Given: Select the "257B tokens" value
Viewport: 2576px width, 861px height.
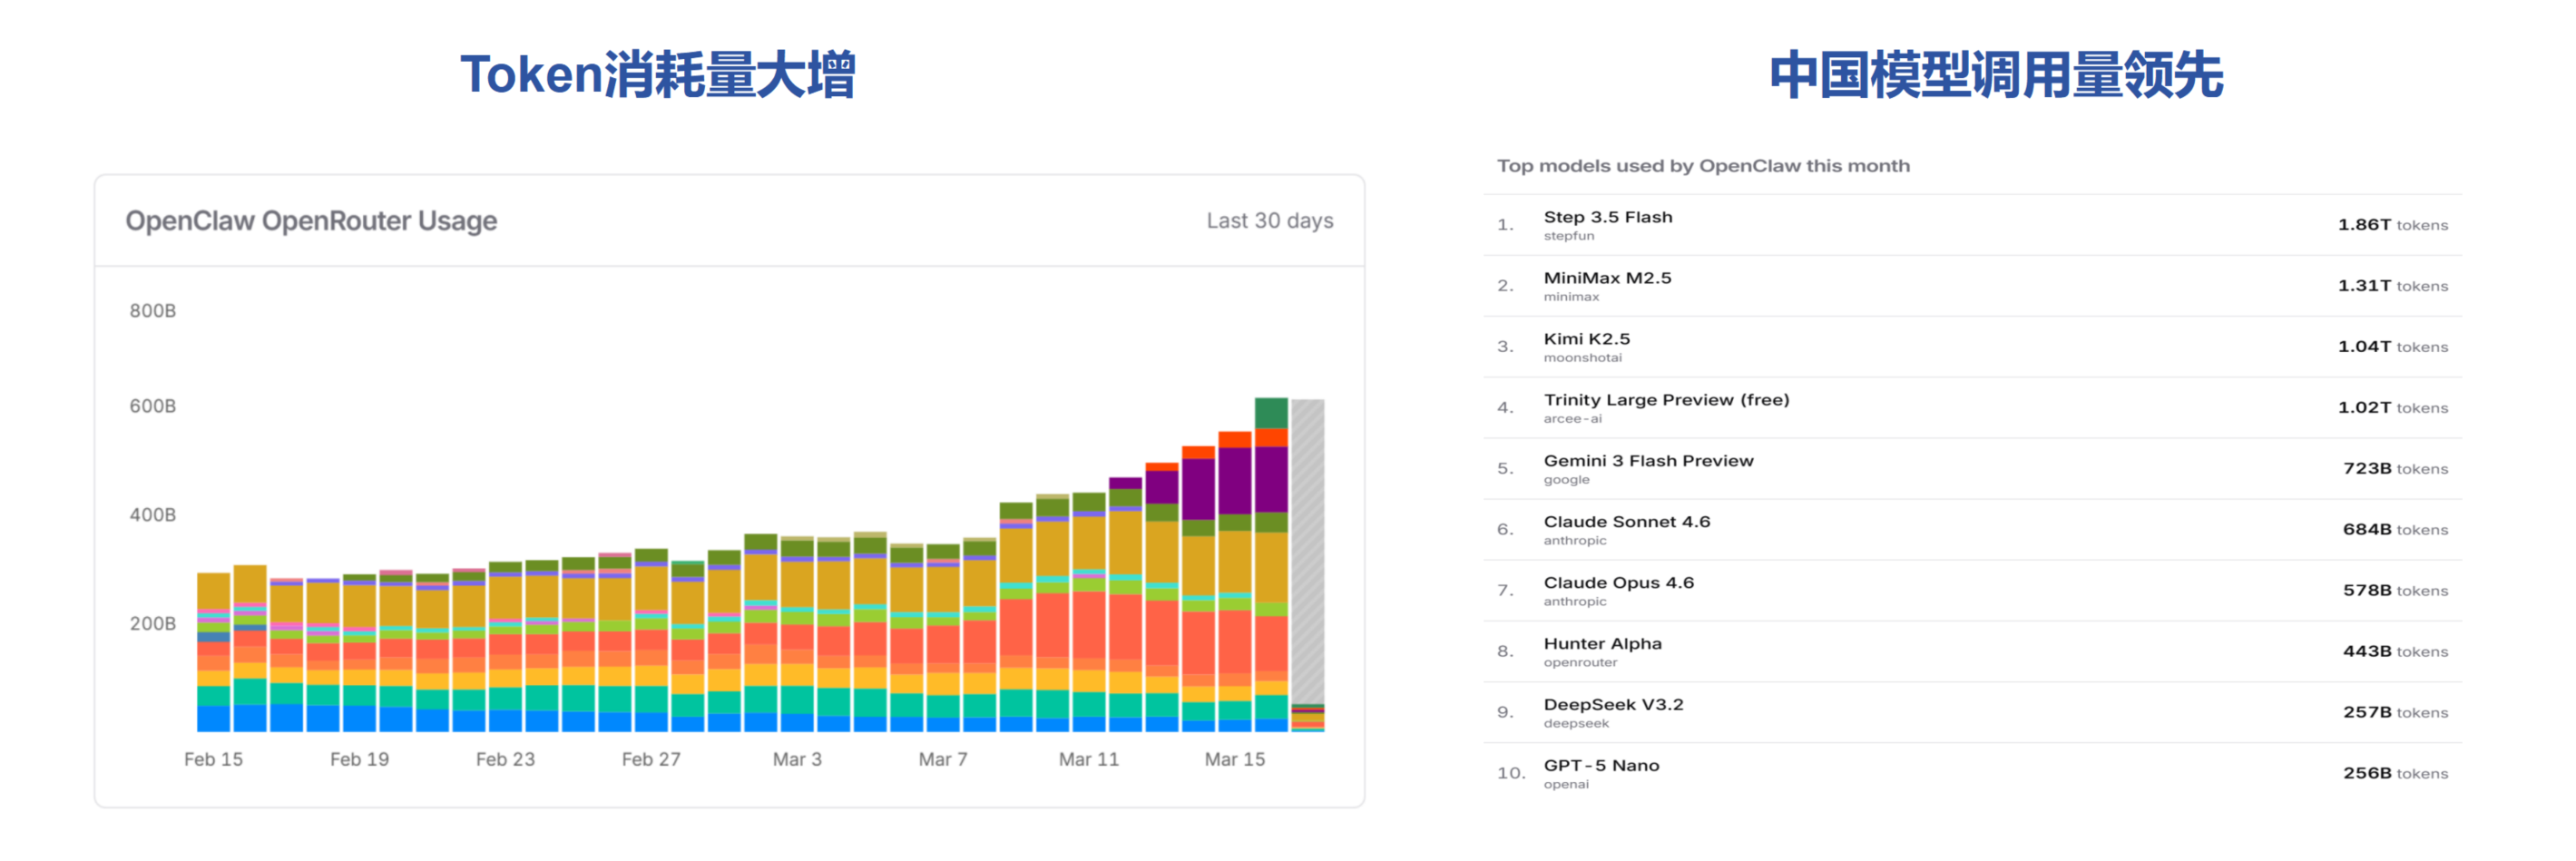Looking at the screenshot, I should pos(2396,713).
